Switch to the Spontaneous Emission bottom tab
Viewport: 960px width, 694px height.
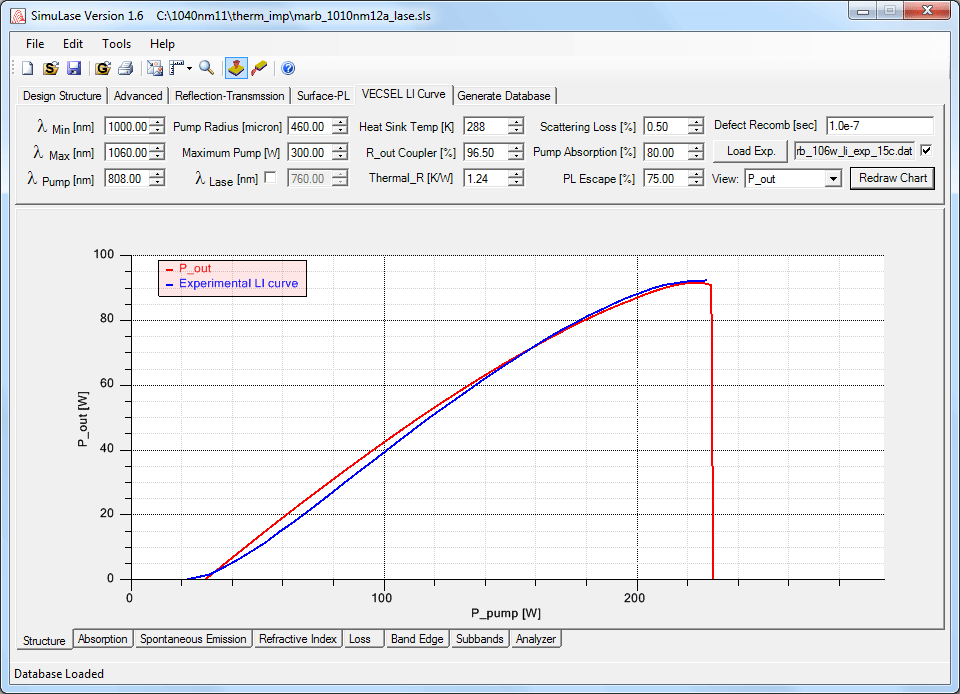193,639
